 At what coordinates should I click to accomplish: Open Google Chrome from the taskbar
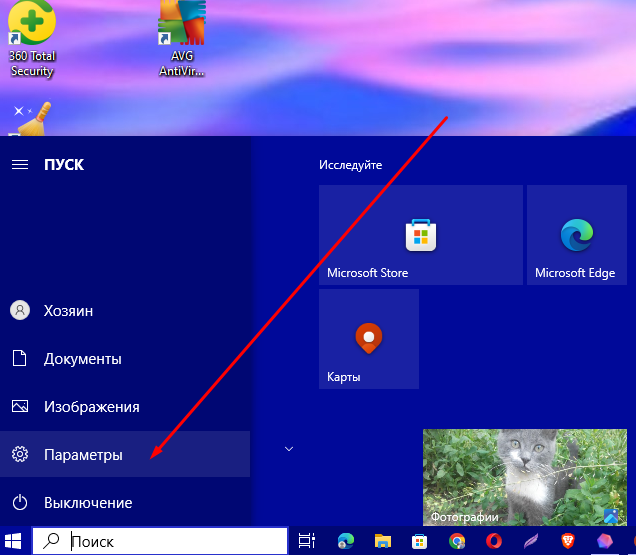coord(457,541)
